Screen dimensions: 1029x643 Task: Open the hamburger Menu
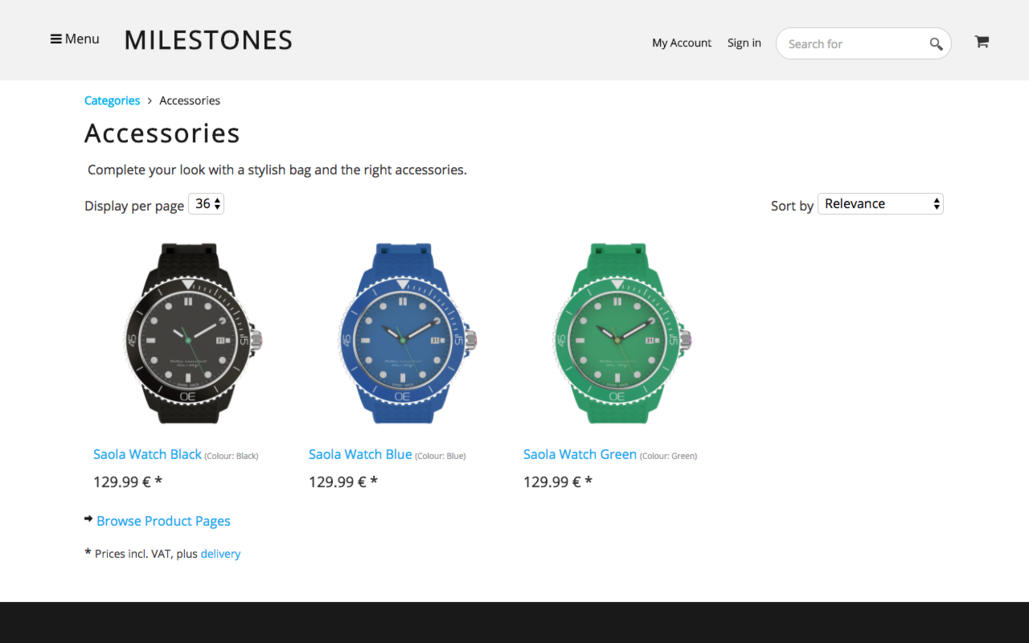pos(75,39)
